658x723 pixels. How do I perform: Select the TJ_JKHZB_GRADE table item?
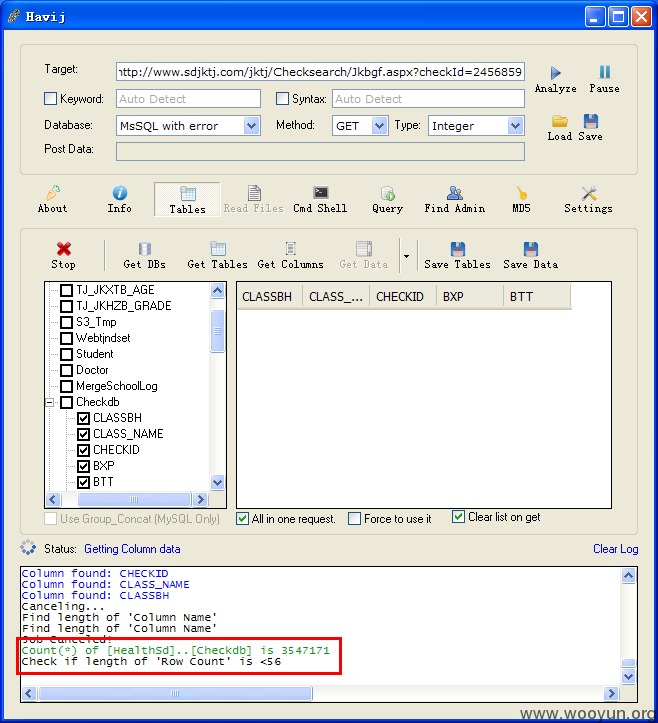[124, 306]
